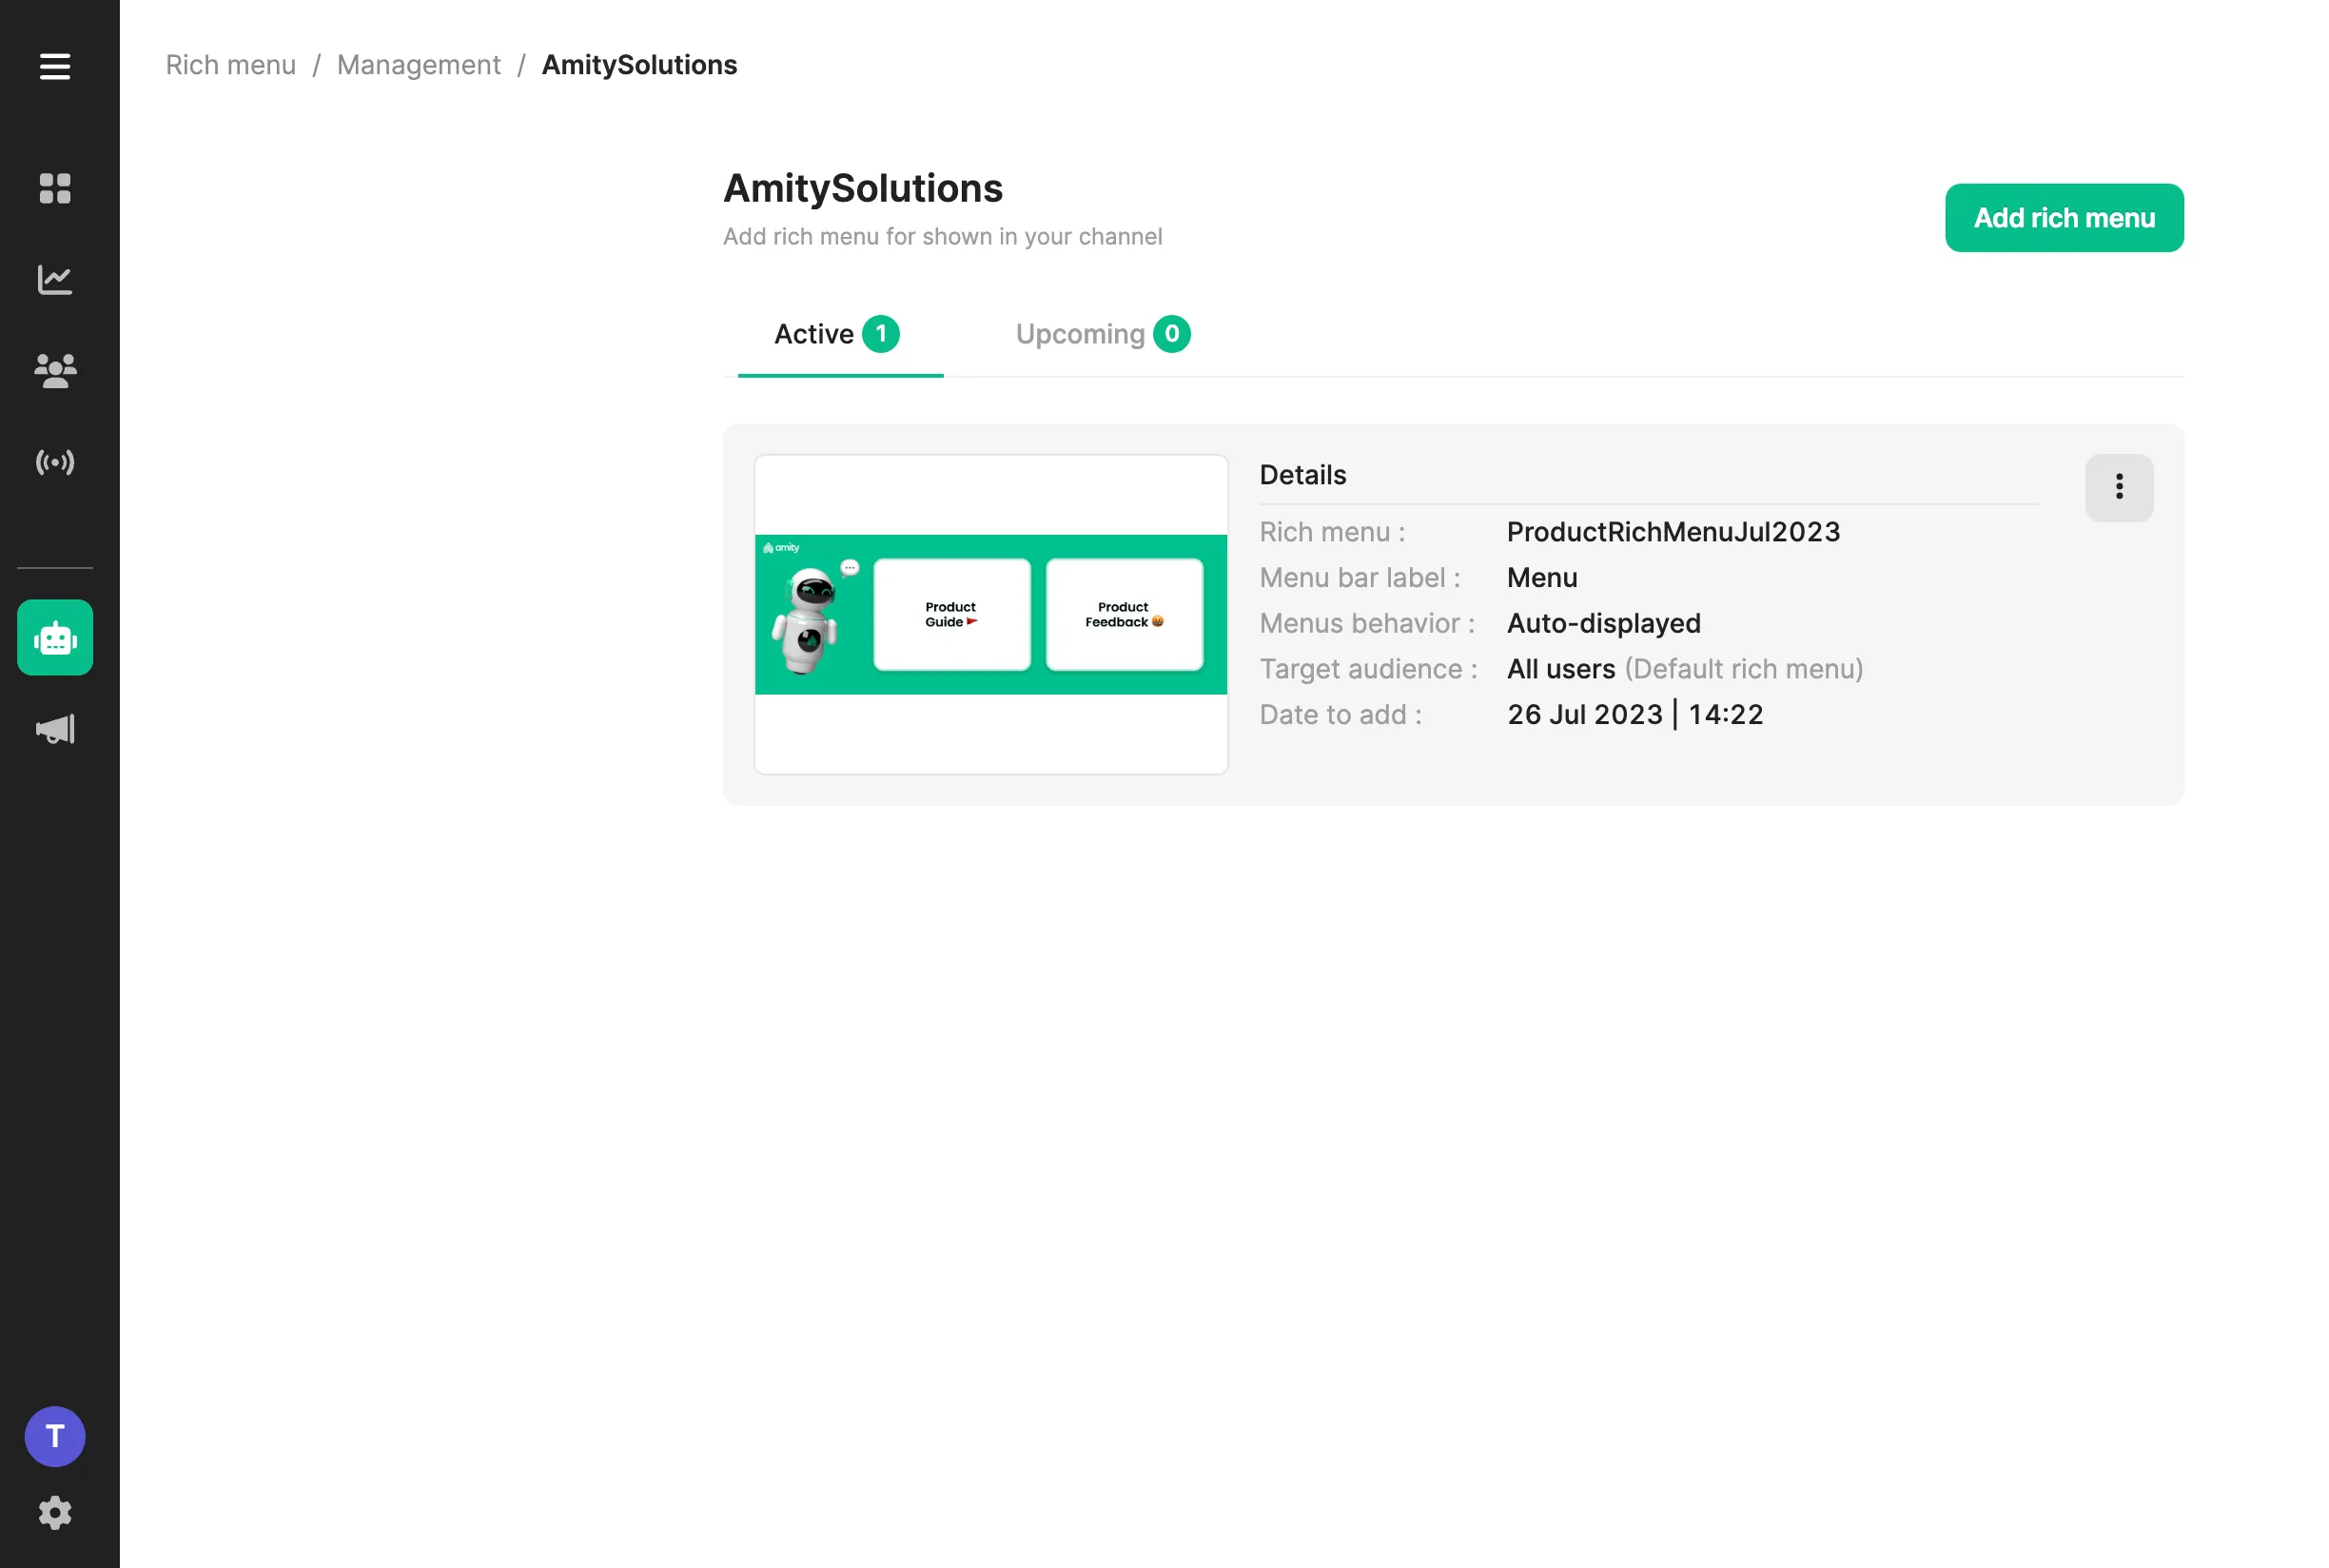Go to Rich menu breadcrumb link
The width and height of the screenshot is (2329, 1568).
[x=231, y=65]
